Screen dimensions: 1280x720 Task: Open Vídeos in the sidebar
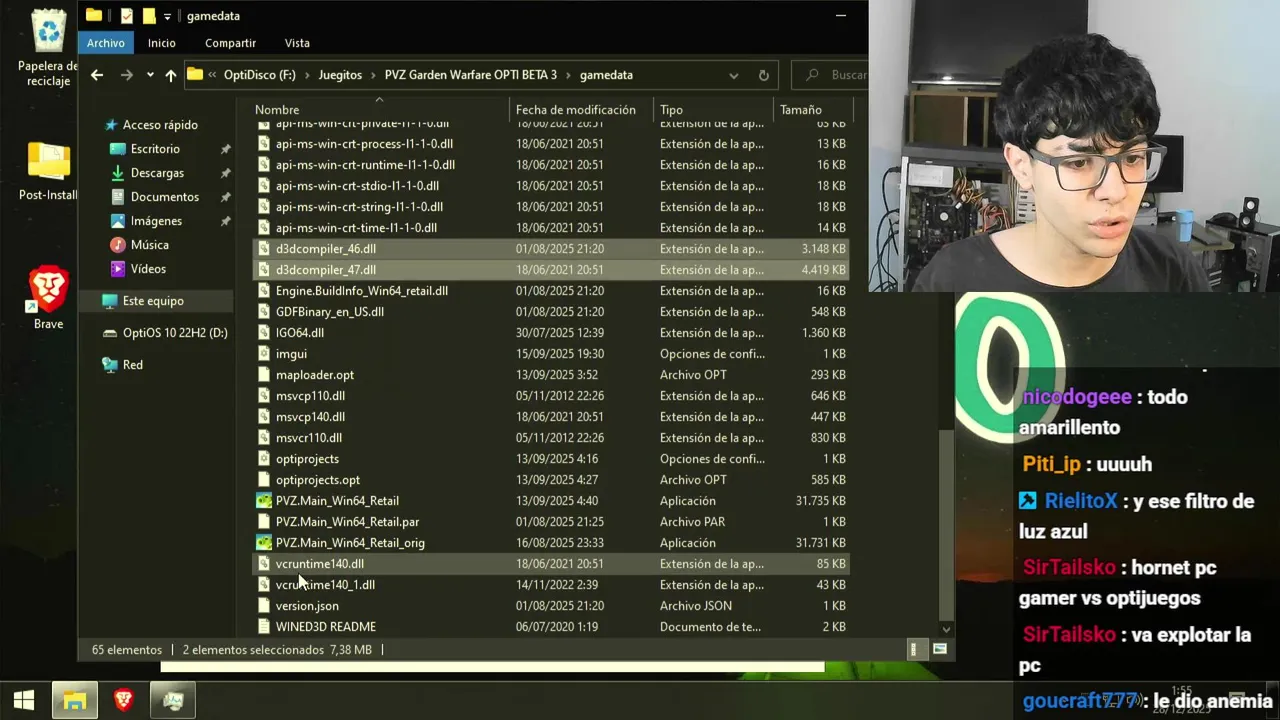point(148,269)
